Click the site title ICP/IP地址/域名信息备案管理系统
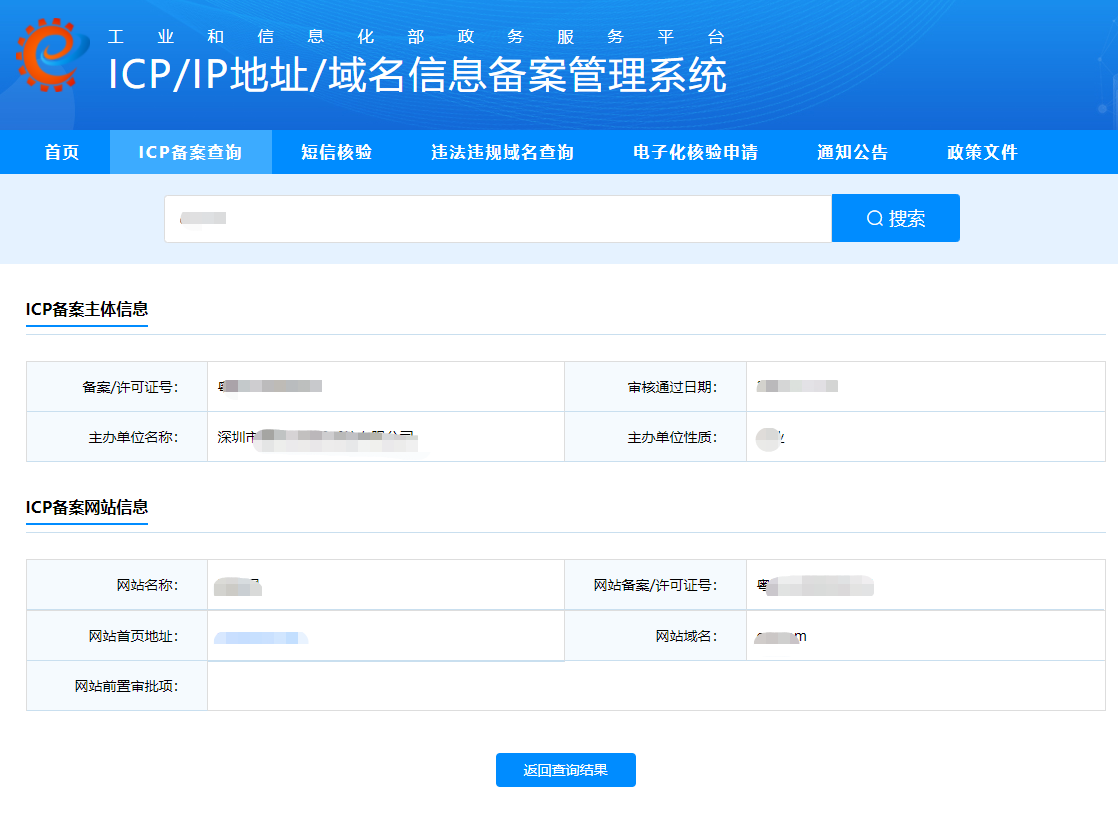The image size is (1118, 821). [x=417, y=76]
